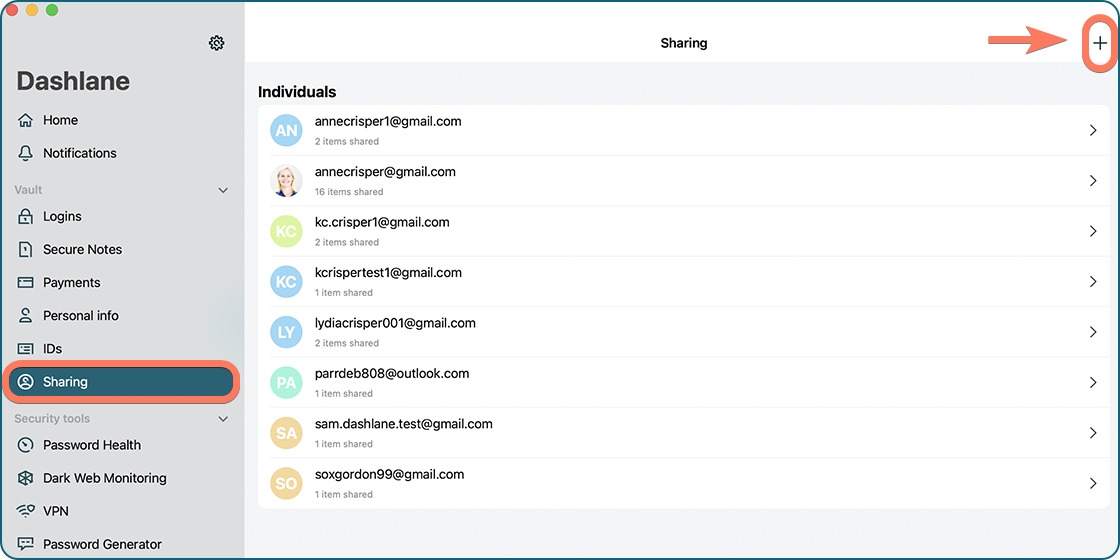The width and height of the screenshot is (1120, 560).
Task: Click the LY avatar for lydiacrisper001
Action: (286, 332)
